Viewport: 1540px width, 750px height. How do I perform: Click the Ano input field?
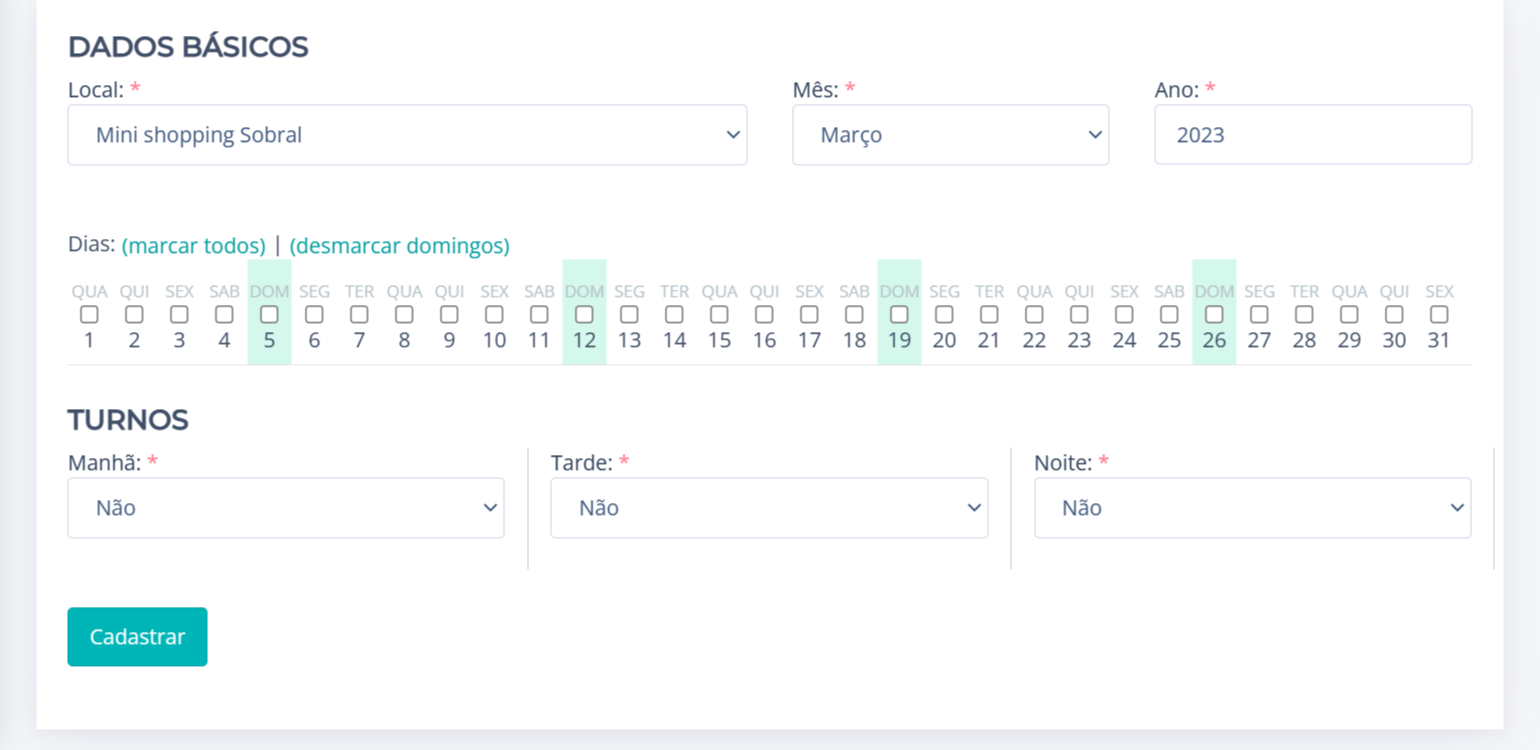(x=1312, y=135)
